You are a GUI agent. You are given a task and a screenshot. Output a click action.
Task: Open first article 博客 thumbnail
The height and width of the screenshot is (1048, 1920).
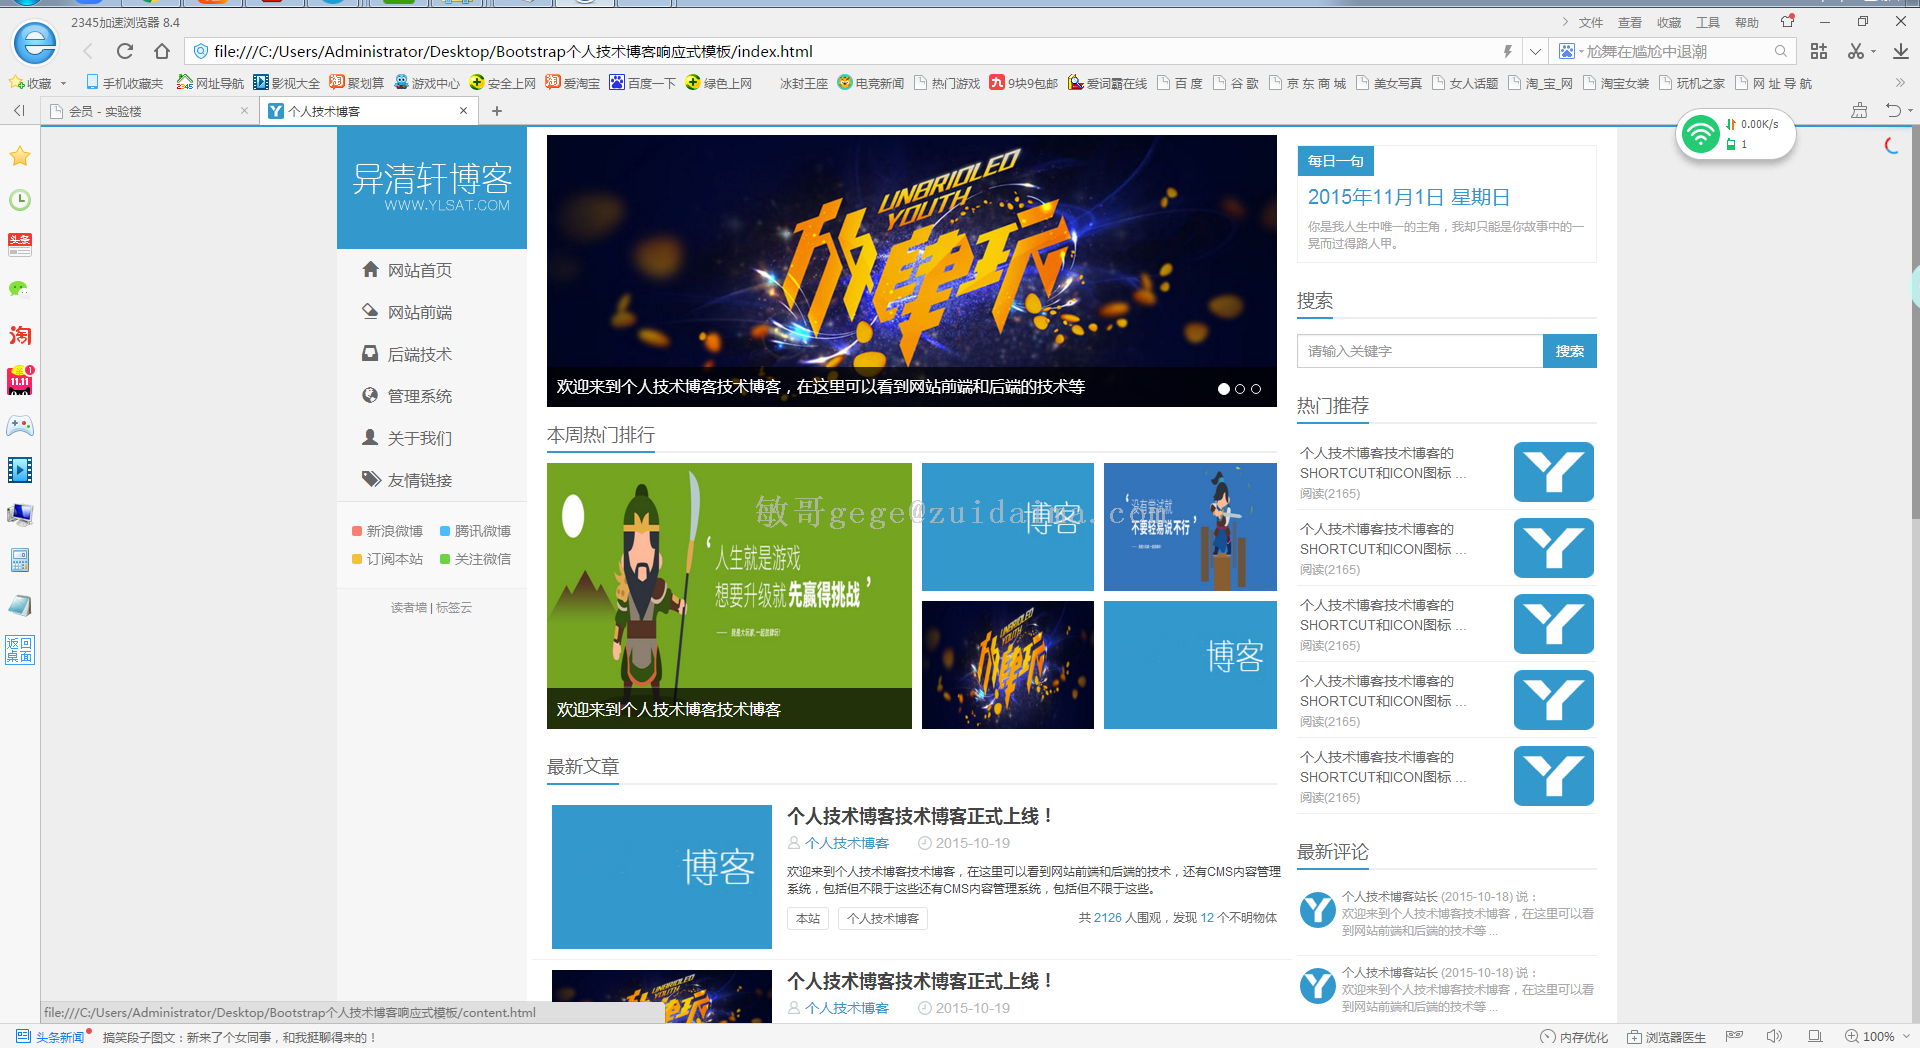pos(662,877)
